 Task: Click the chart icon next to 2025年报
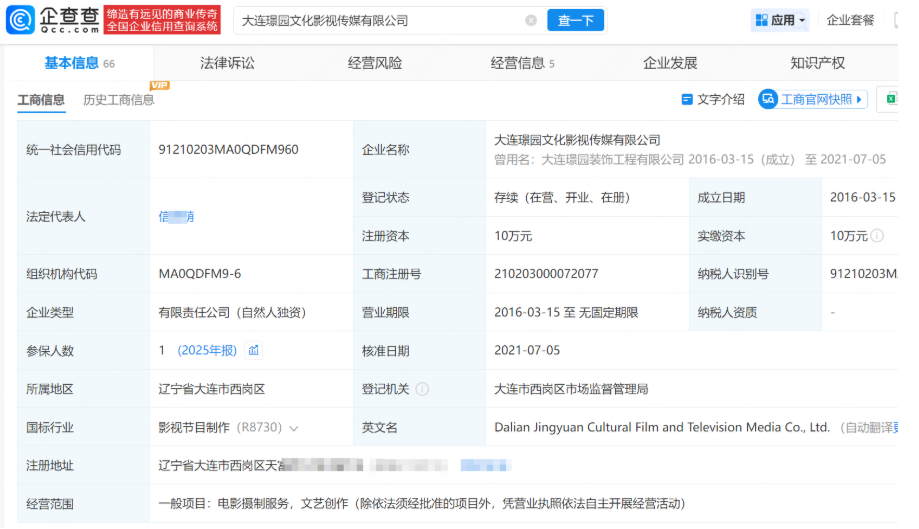pos(254,350)
